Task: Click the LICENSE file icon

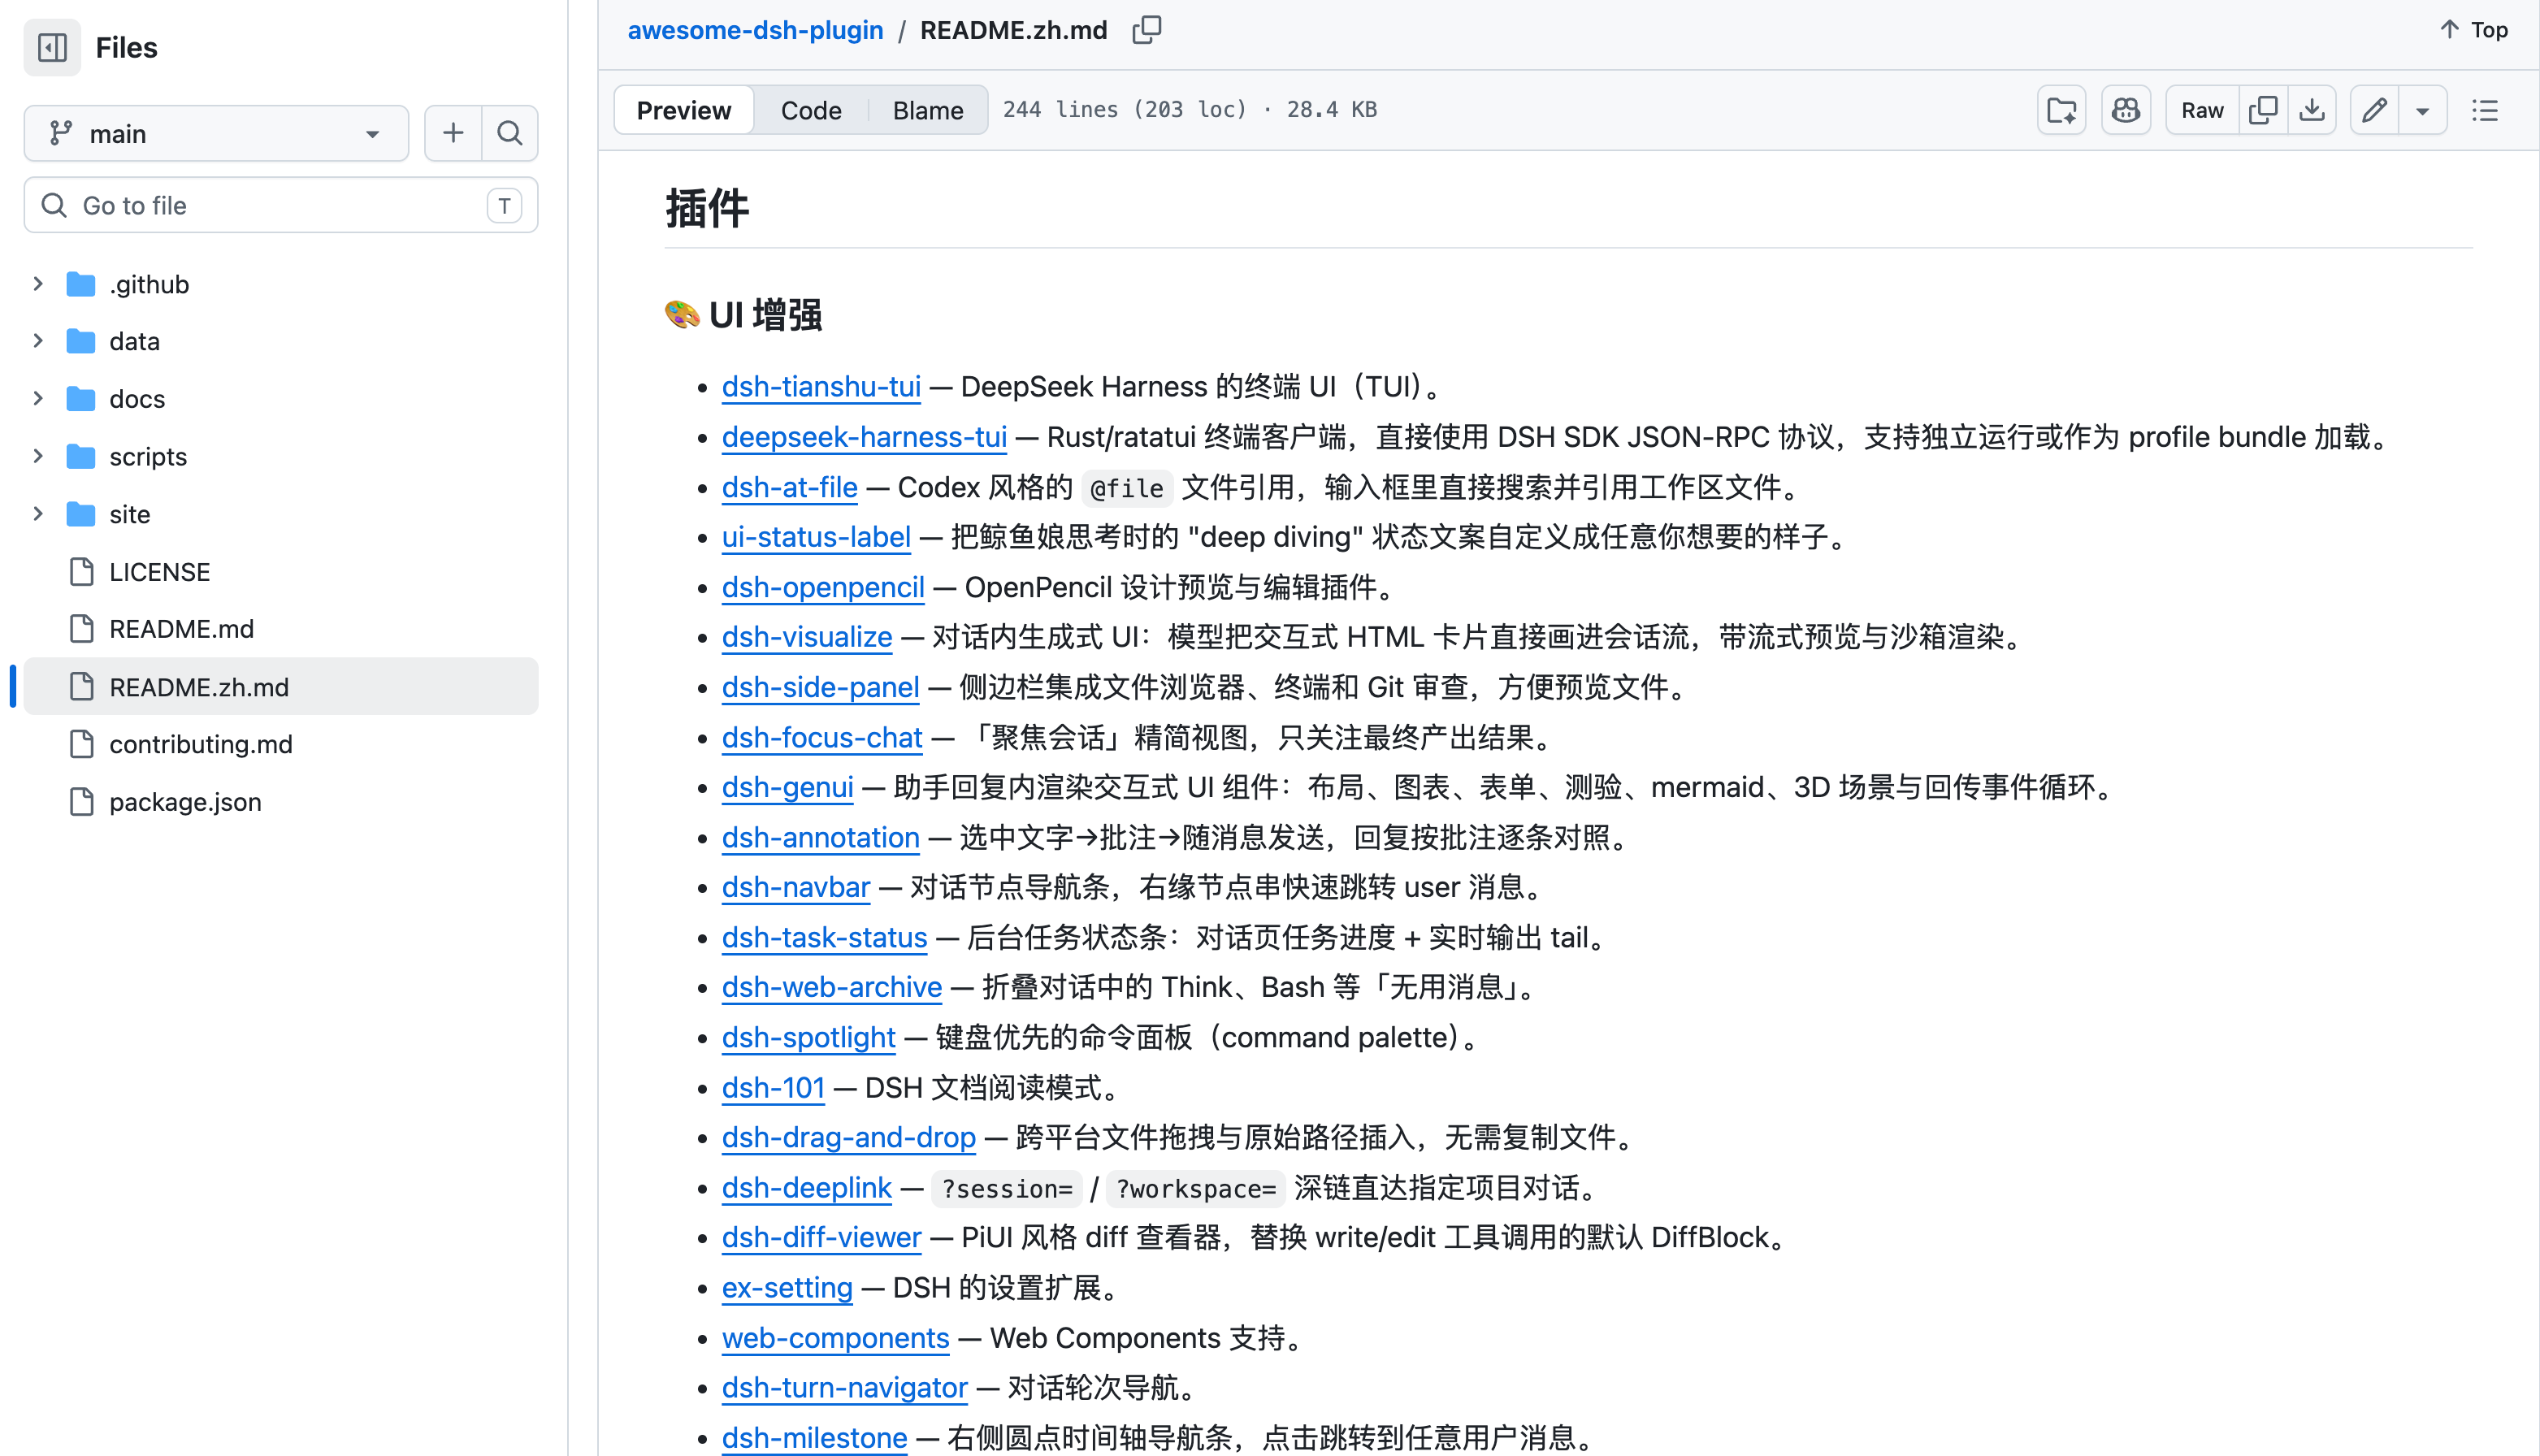Action: tap(82, 572)
